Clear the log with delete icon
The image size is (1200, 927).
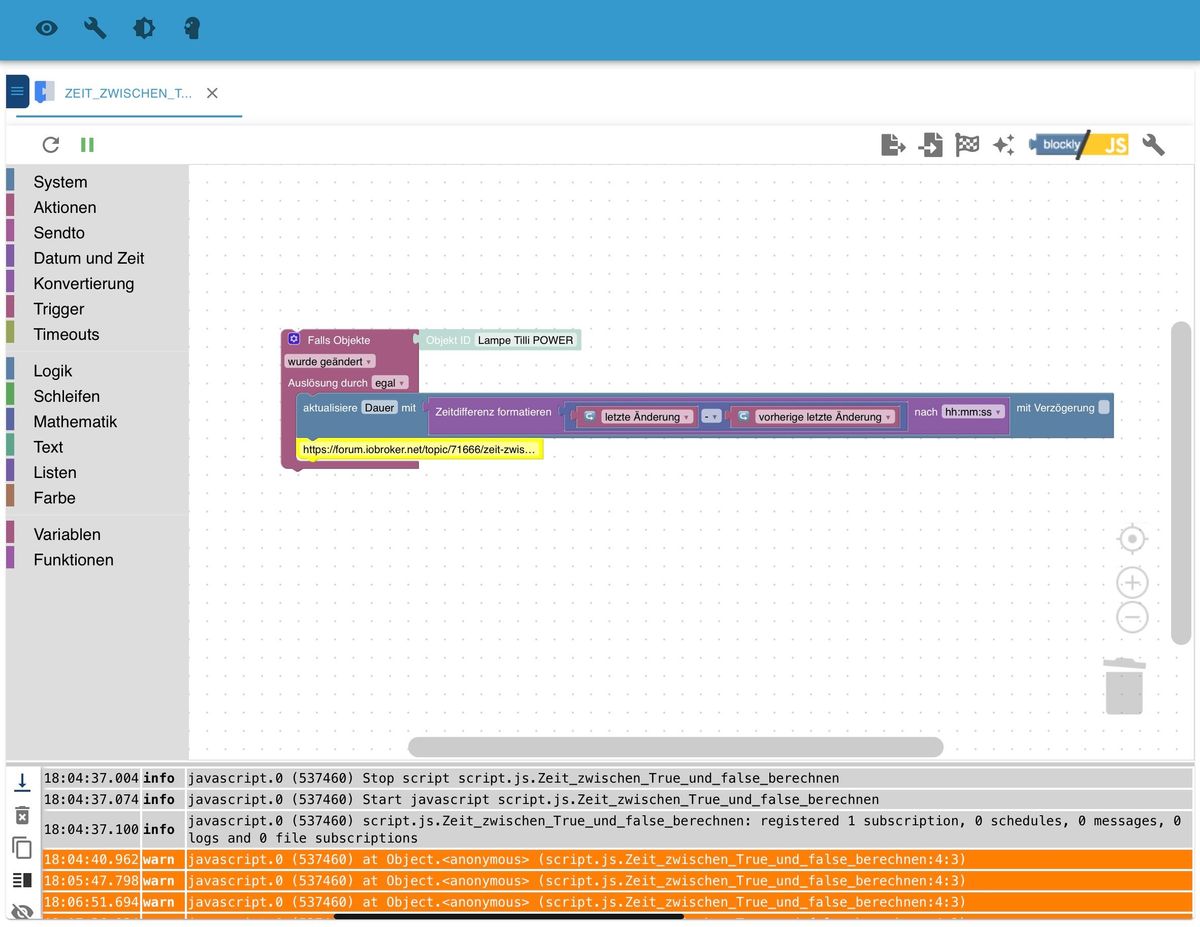22,816
